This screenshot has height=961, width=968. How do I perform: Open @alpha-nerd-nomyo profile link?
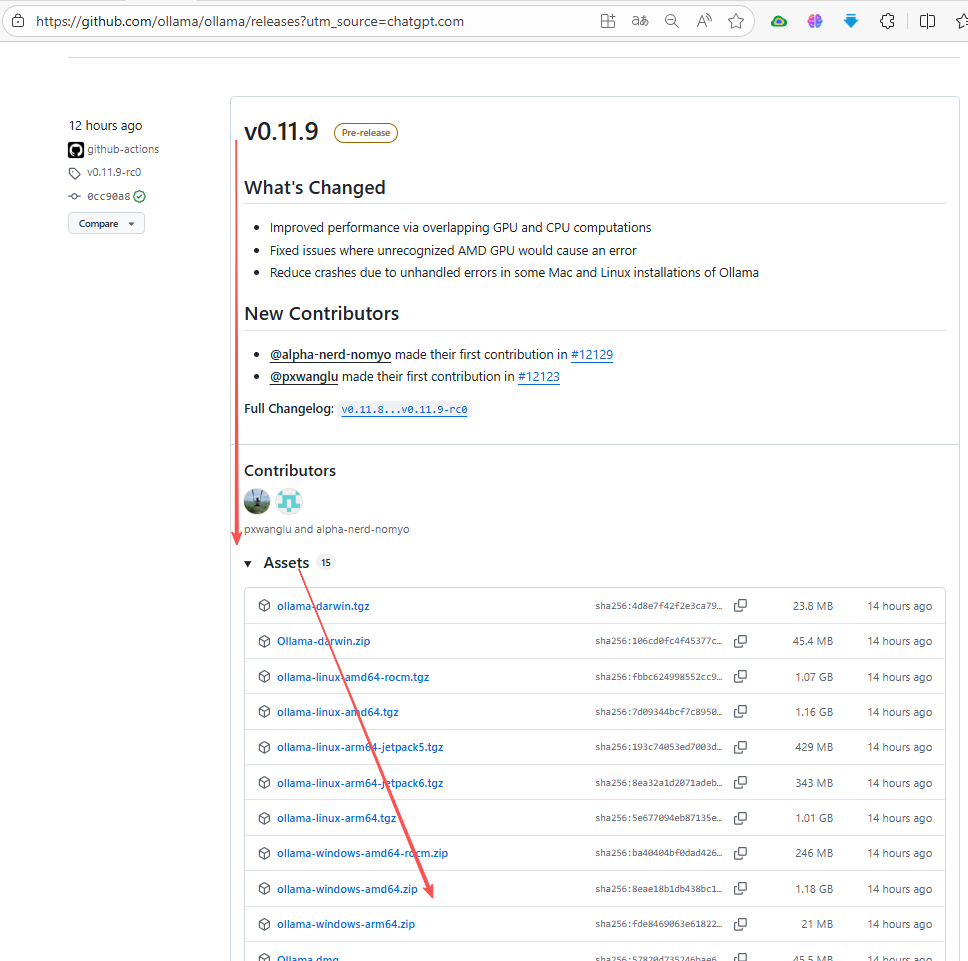(330, 354)
